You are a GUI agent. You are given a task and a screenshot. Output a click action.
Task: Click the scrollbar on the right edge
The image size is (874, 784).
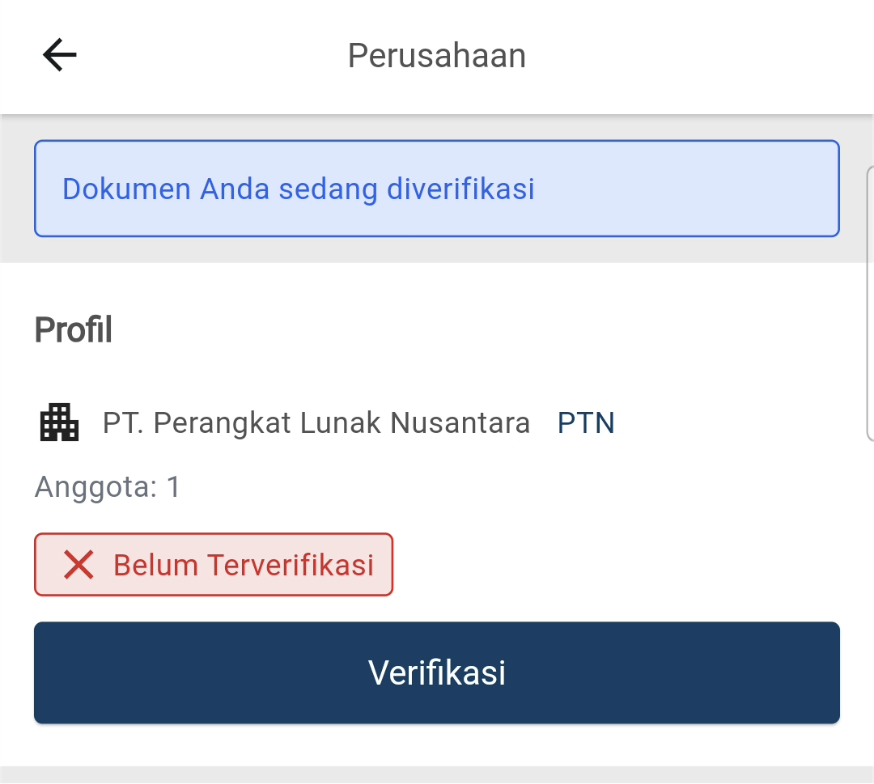click(869, 300)
